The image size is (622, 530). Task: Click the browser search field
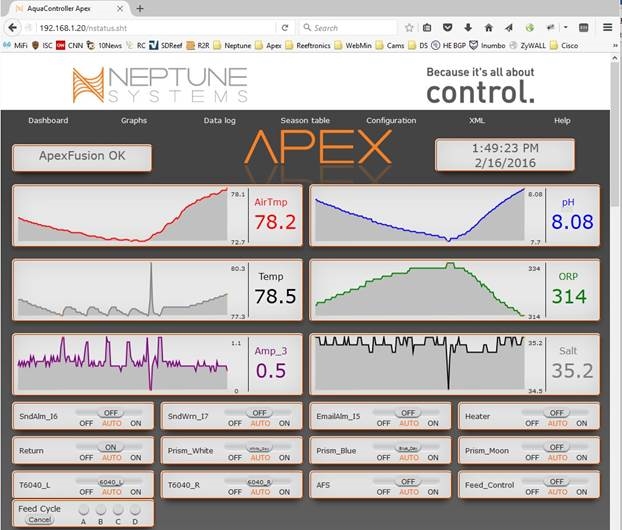pyautogui.click(x=348, y=28)
